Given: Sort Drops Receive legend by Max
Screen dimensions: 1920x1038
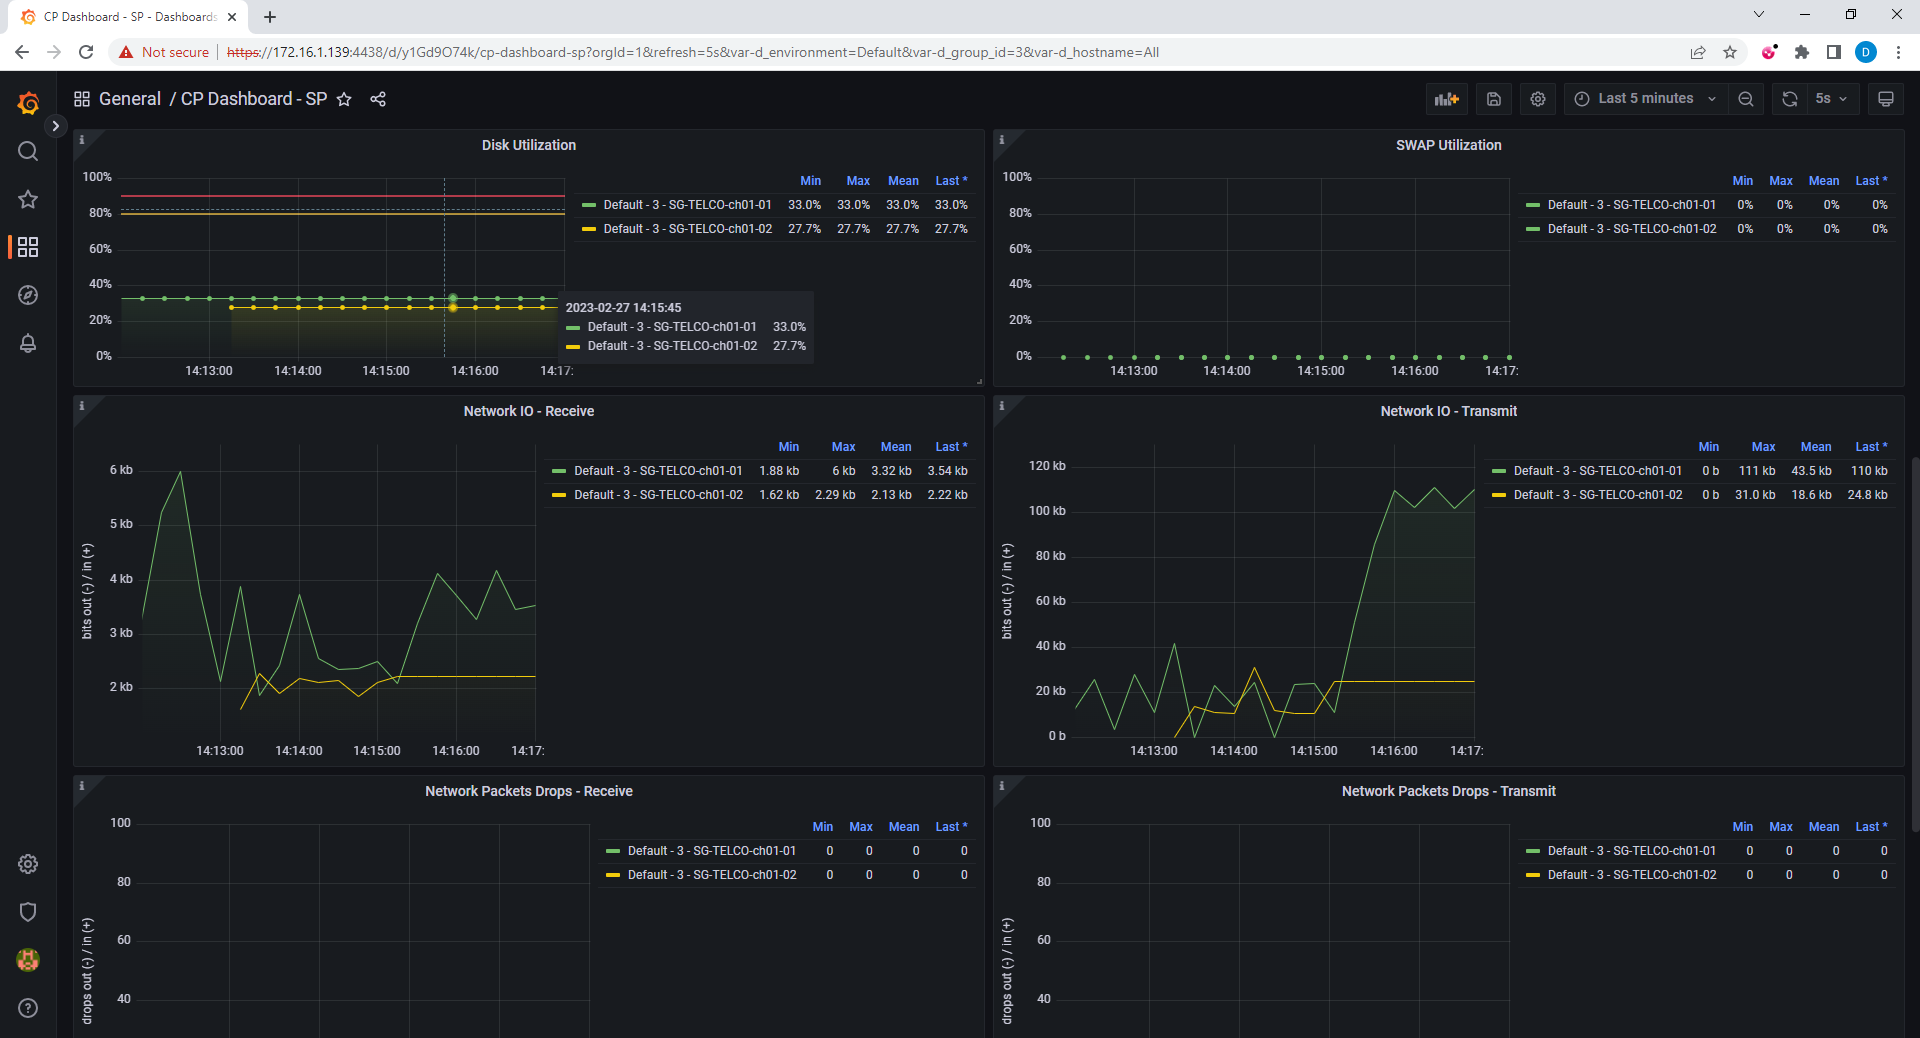Looking at the screenshot, I should (861, 827).
